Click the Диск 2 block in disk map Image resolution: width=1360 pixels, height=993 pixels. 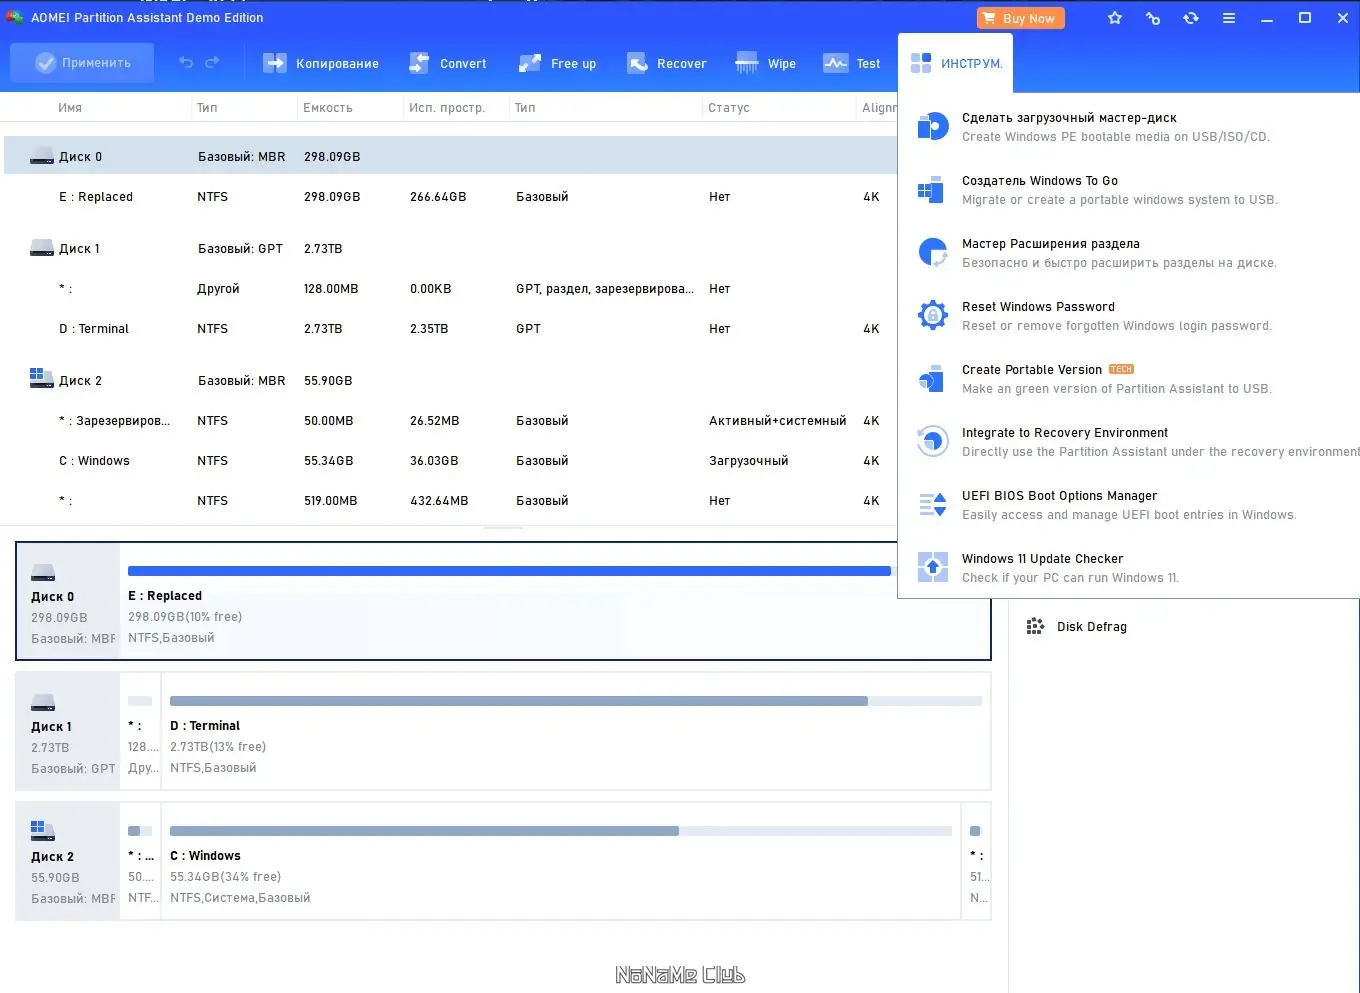68,861
